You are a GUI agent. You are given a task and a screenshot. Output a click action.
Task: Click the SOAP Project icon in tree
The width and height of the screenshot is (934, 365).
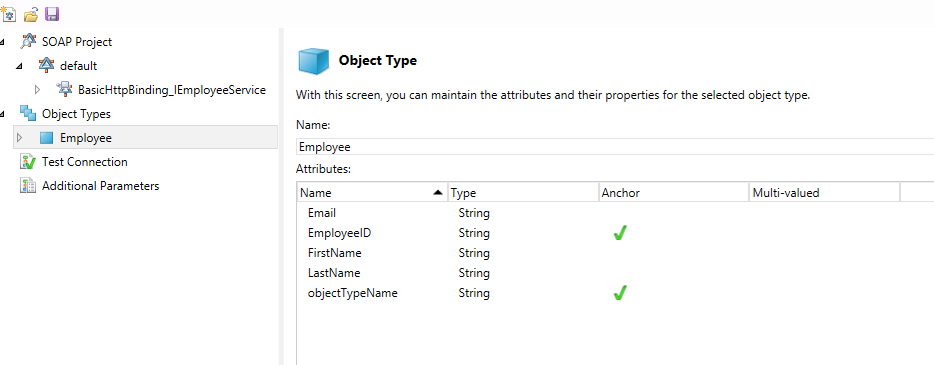click(x=28, y=42)
